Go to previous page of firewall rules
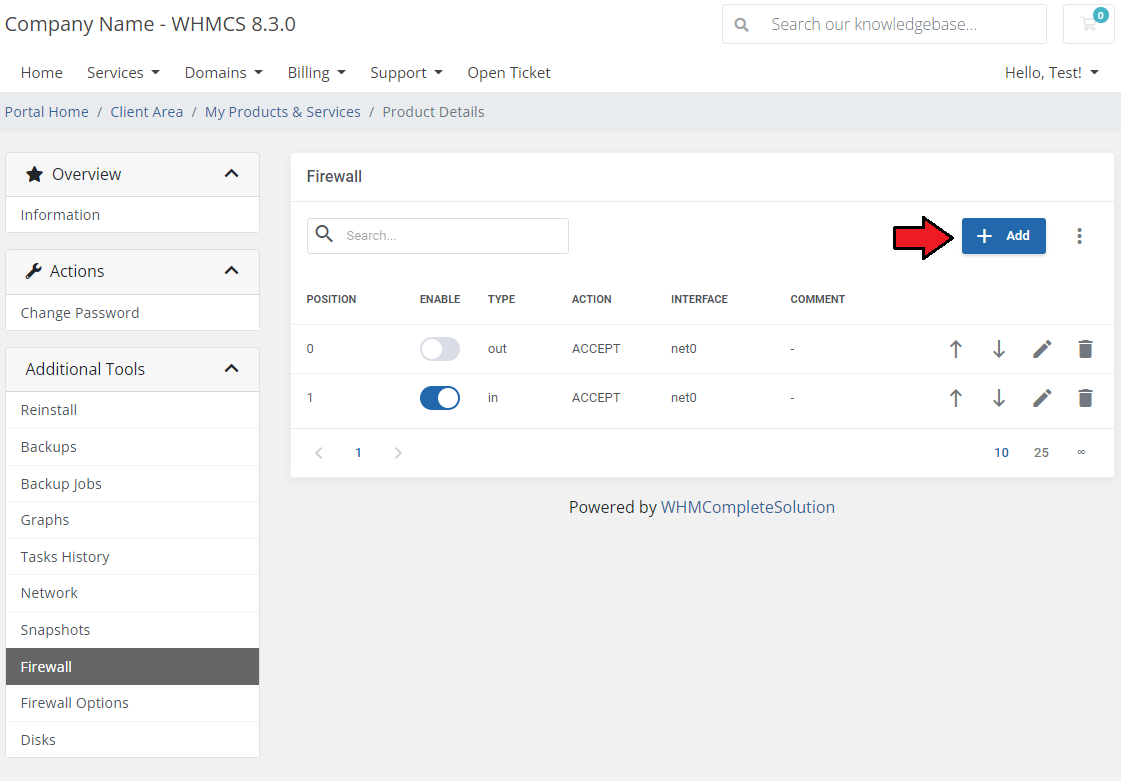This screenshot has height=781, width=1121. pos(319,453)
